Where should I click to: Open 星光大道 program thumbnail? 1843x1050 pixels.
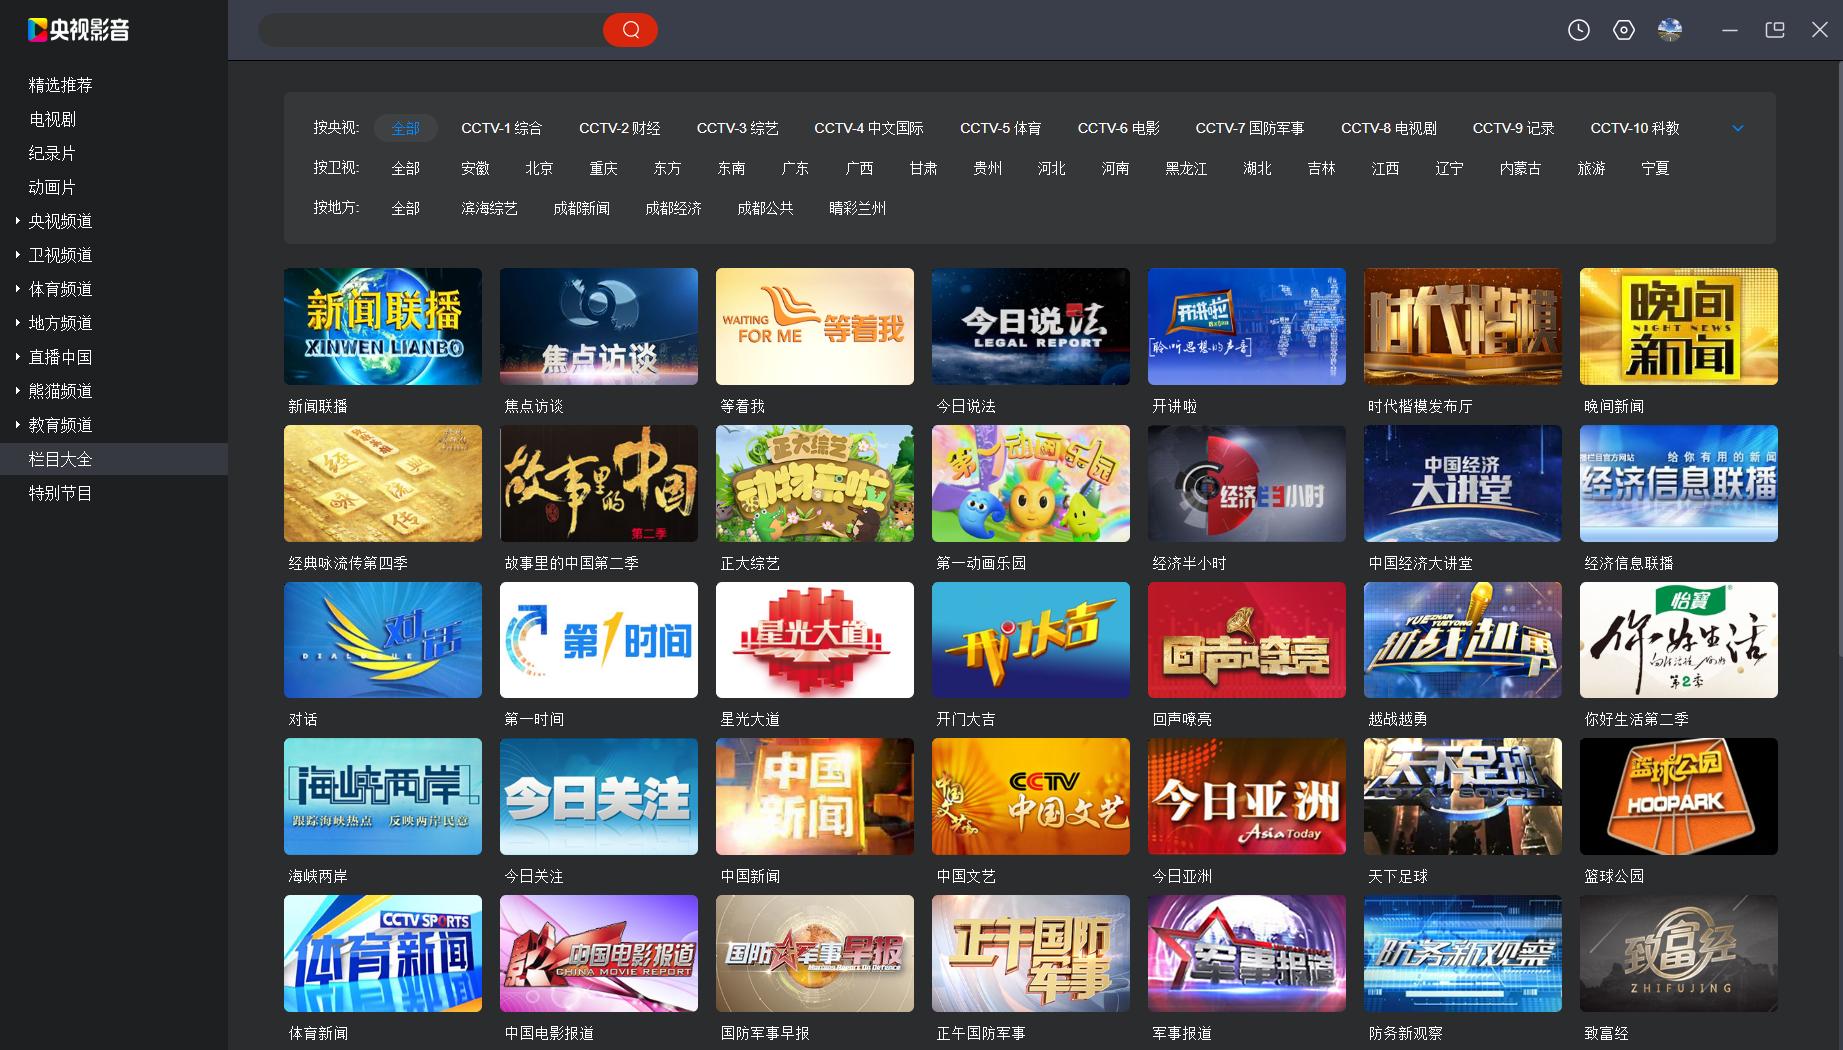click(815, 640)
